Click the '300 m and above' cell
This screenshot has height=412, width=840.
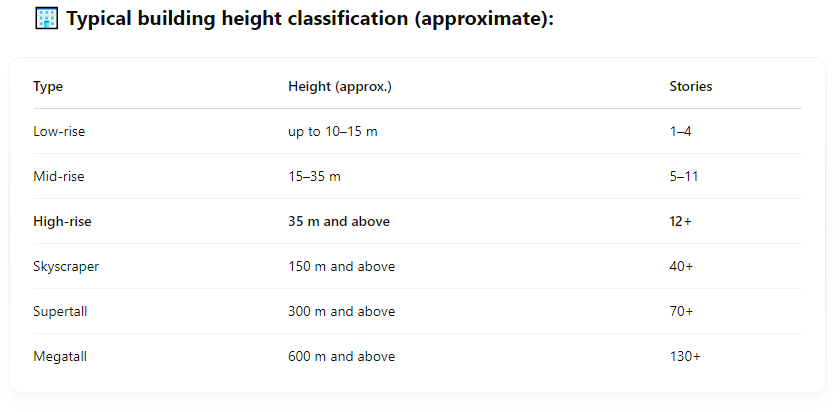pos(341,311)
